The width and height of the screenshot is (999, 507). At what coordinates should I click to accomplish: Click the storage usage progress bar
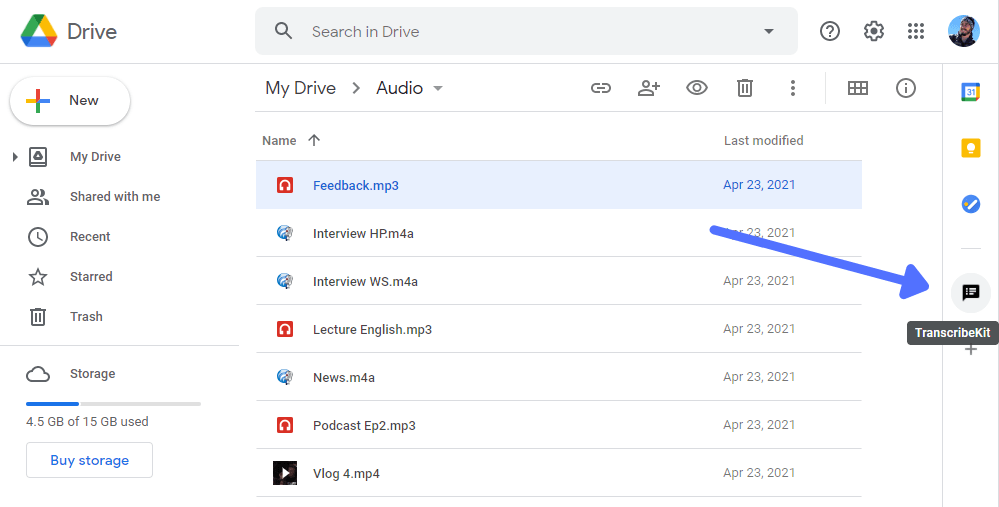click(113, 404)
